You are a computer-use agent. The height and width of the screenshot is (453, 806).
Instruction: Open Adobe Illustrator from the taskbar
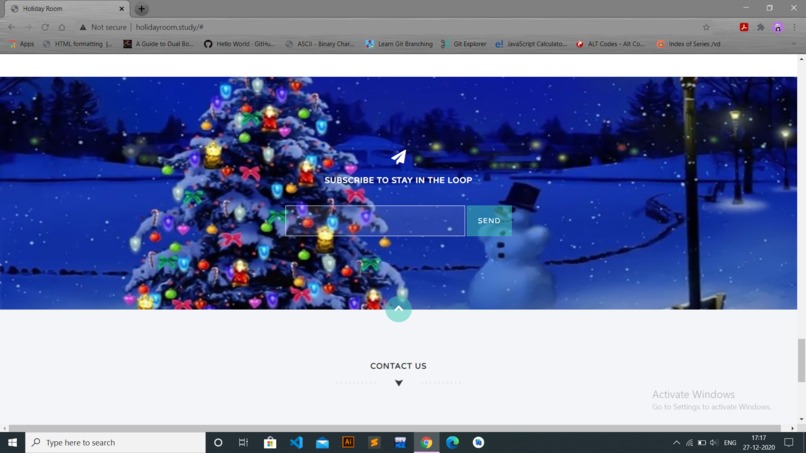(x=348, y=442)
